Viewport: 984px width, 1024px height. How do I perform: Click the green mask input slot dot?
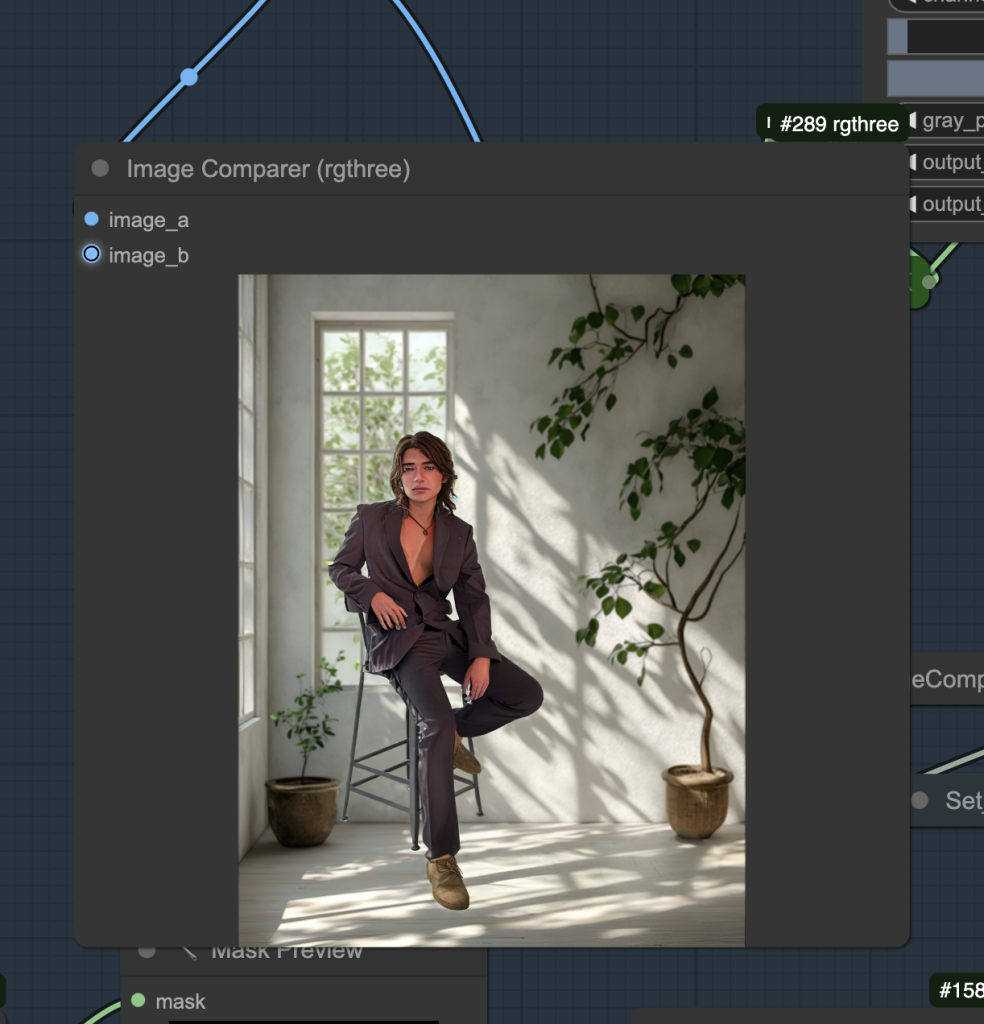coord(138,1000)
